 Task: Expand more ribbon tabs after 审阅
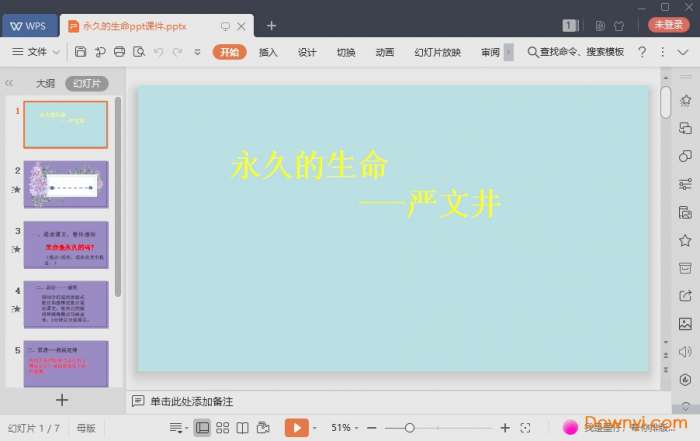pyautogui.click(x=508, y=52)
